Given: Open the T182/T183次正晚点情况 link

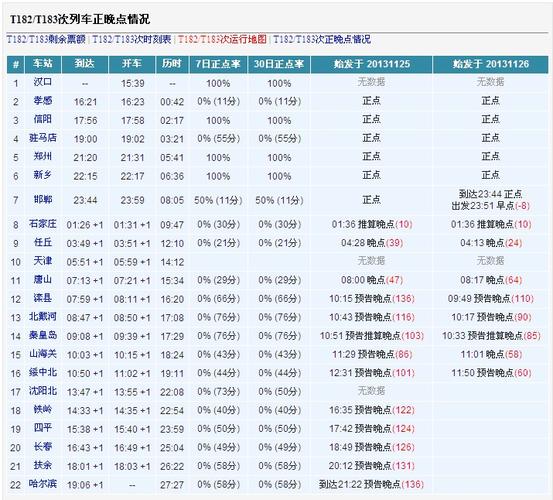Looking at the screenshot, I should (x=322, y=39).
